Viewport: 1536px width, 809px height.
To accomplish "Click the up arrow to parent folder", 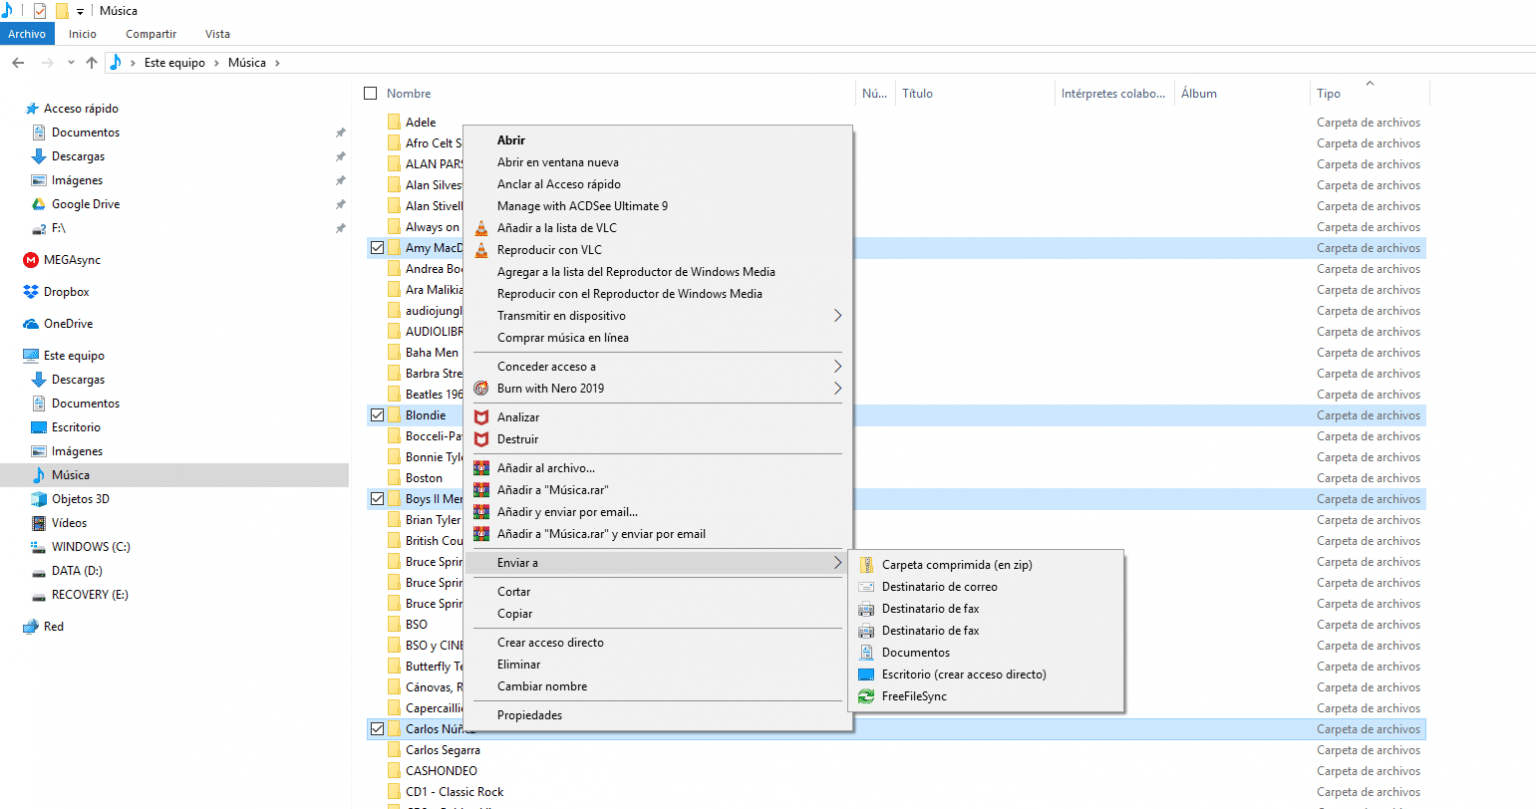I will [92, 63].
